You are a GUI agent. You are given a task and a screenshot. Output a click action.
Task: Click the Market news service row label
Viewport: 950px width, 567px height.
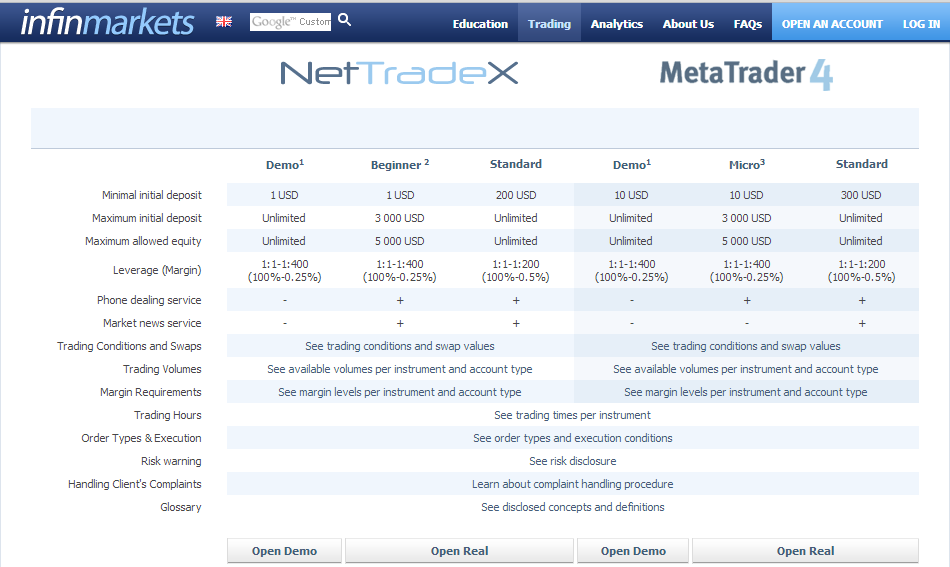coord(152,323)
